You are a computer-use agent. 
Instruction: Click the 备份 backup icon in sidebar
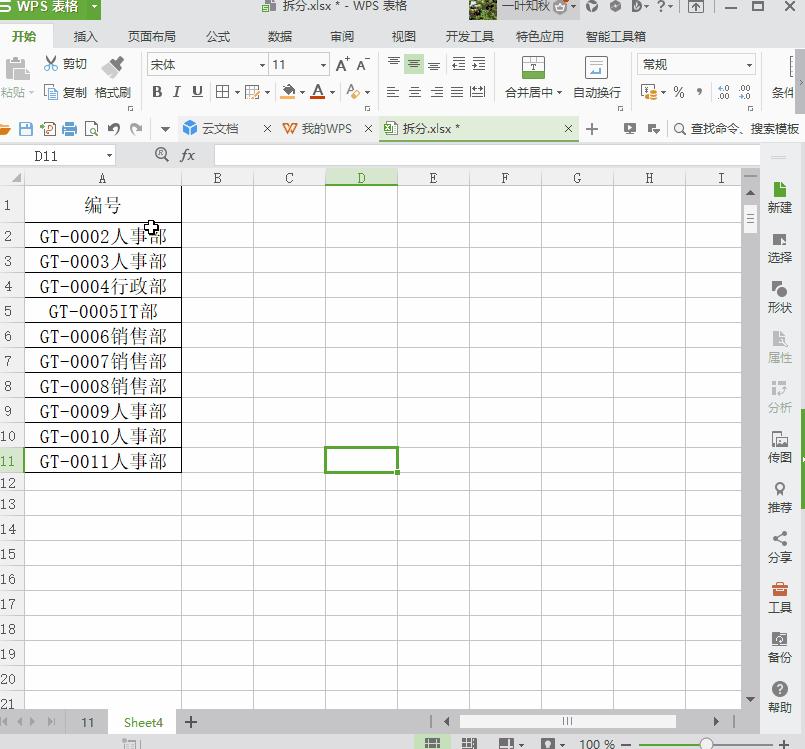[x=779, y=646]
